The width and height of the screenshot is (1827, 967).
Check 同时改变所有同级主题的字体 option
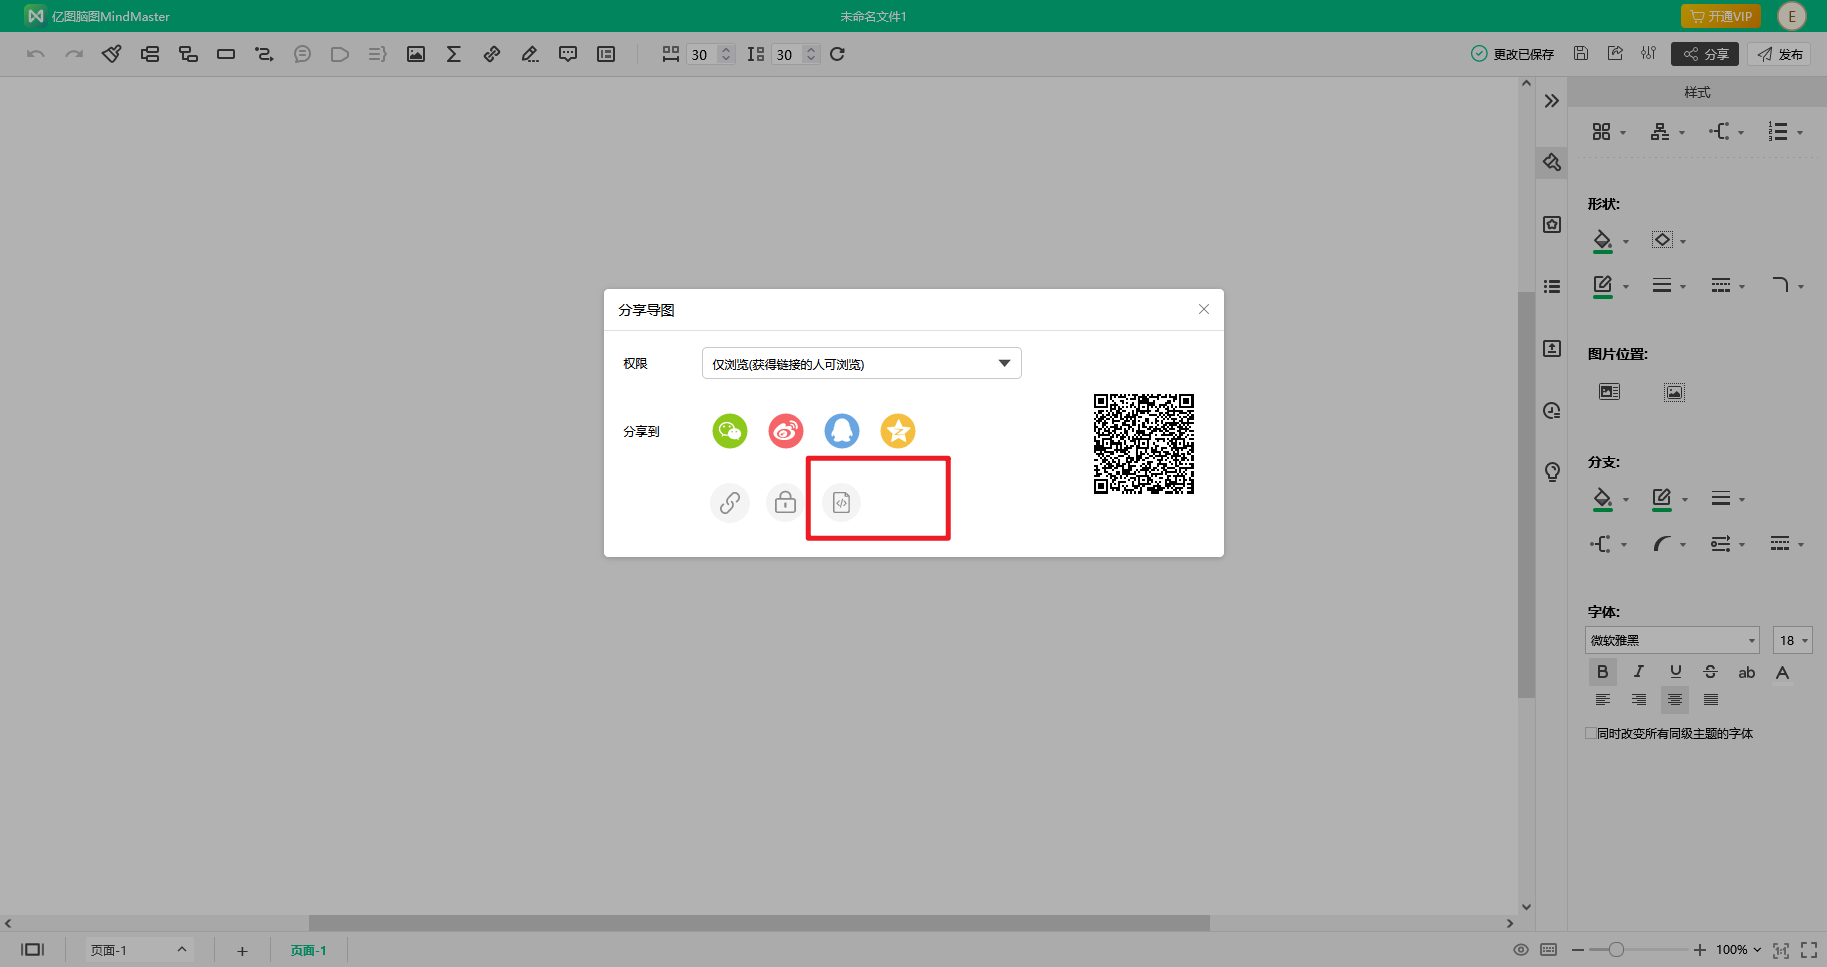1590,733
